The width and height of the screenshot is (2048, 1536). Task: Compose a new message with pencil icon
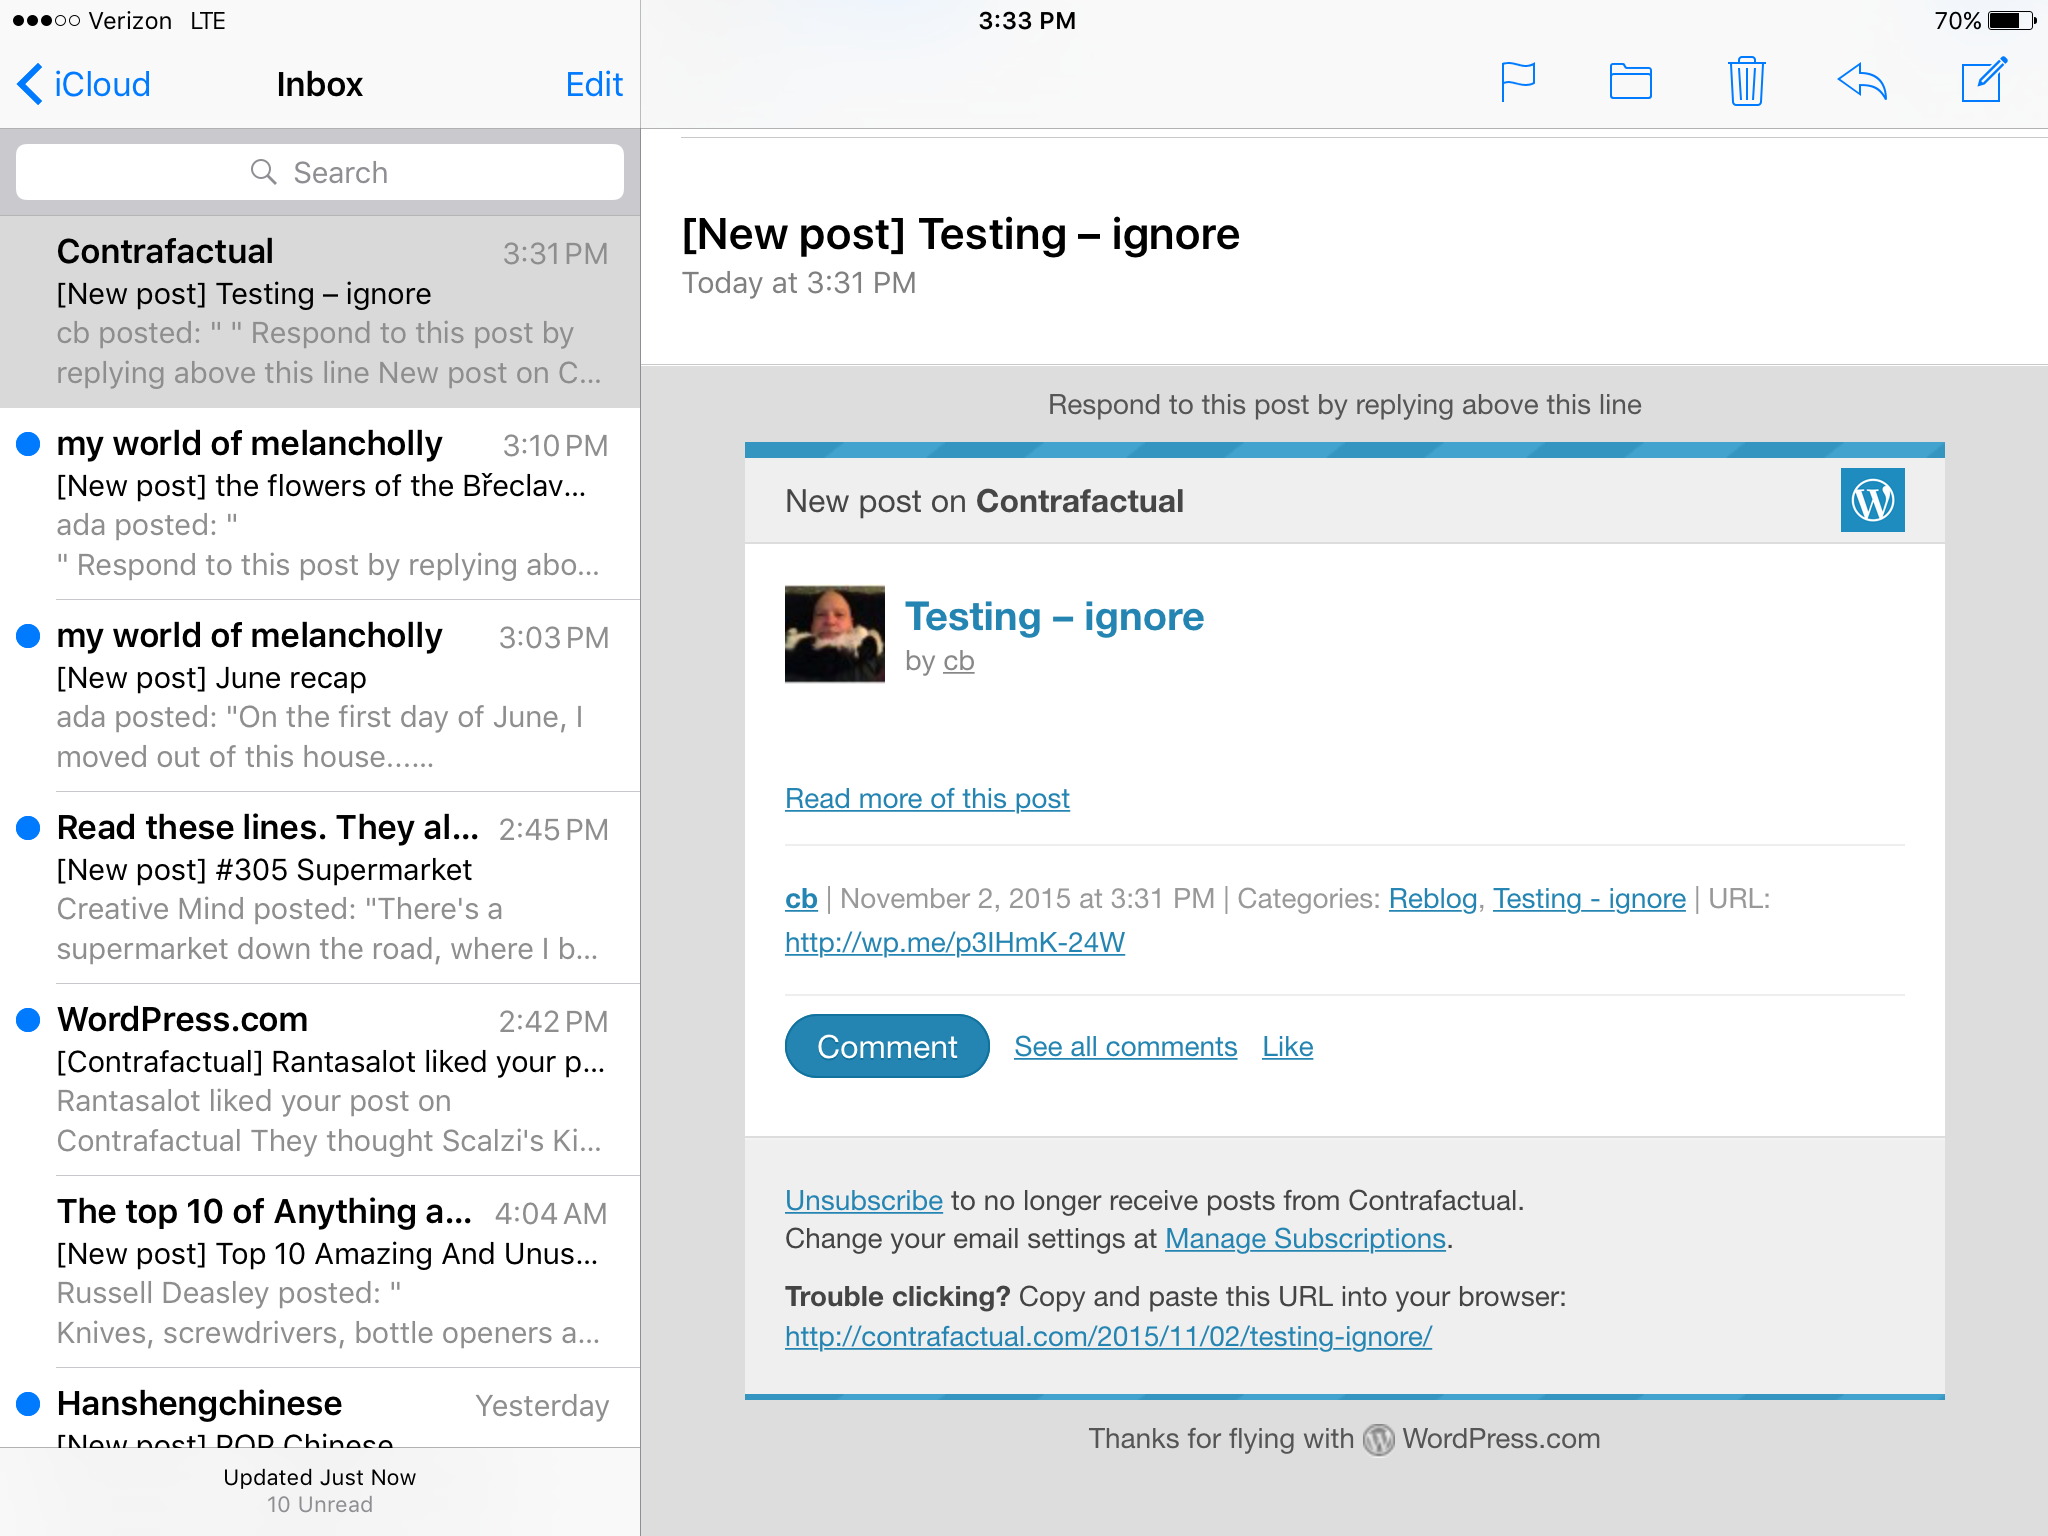1984,80
